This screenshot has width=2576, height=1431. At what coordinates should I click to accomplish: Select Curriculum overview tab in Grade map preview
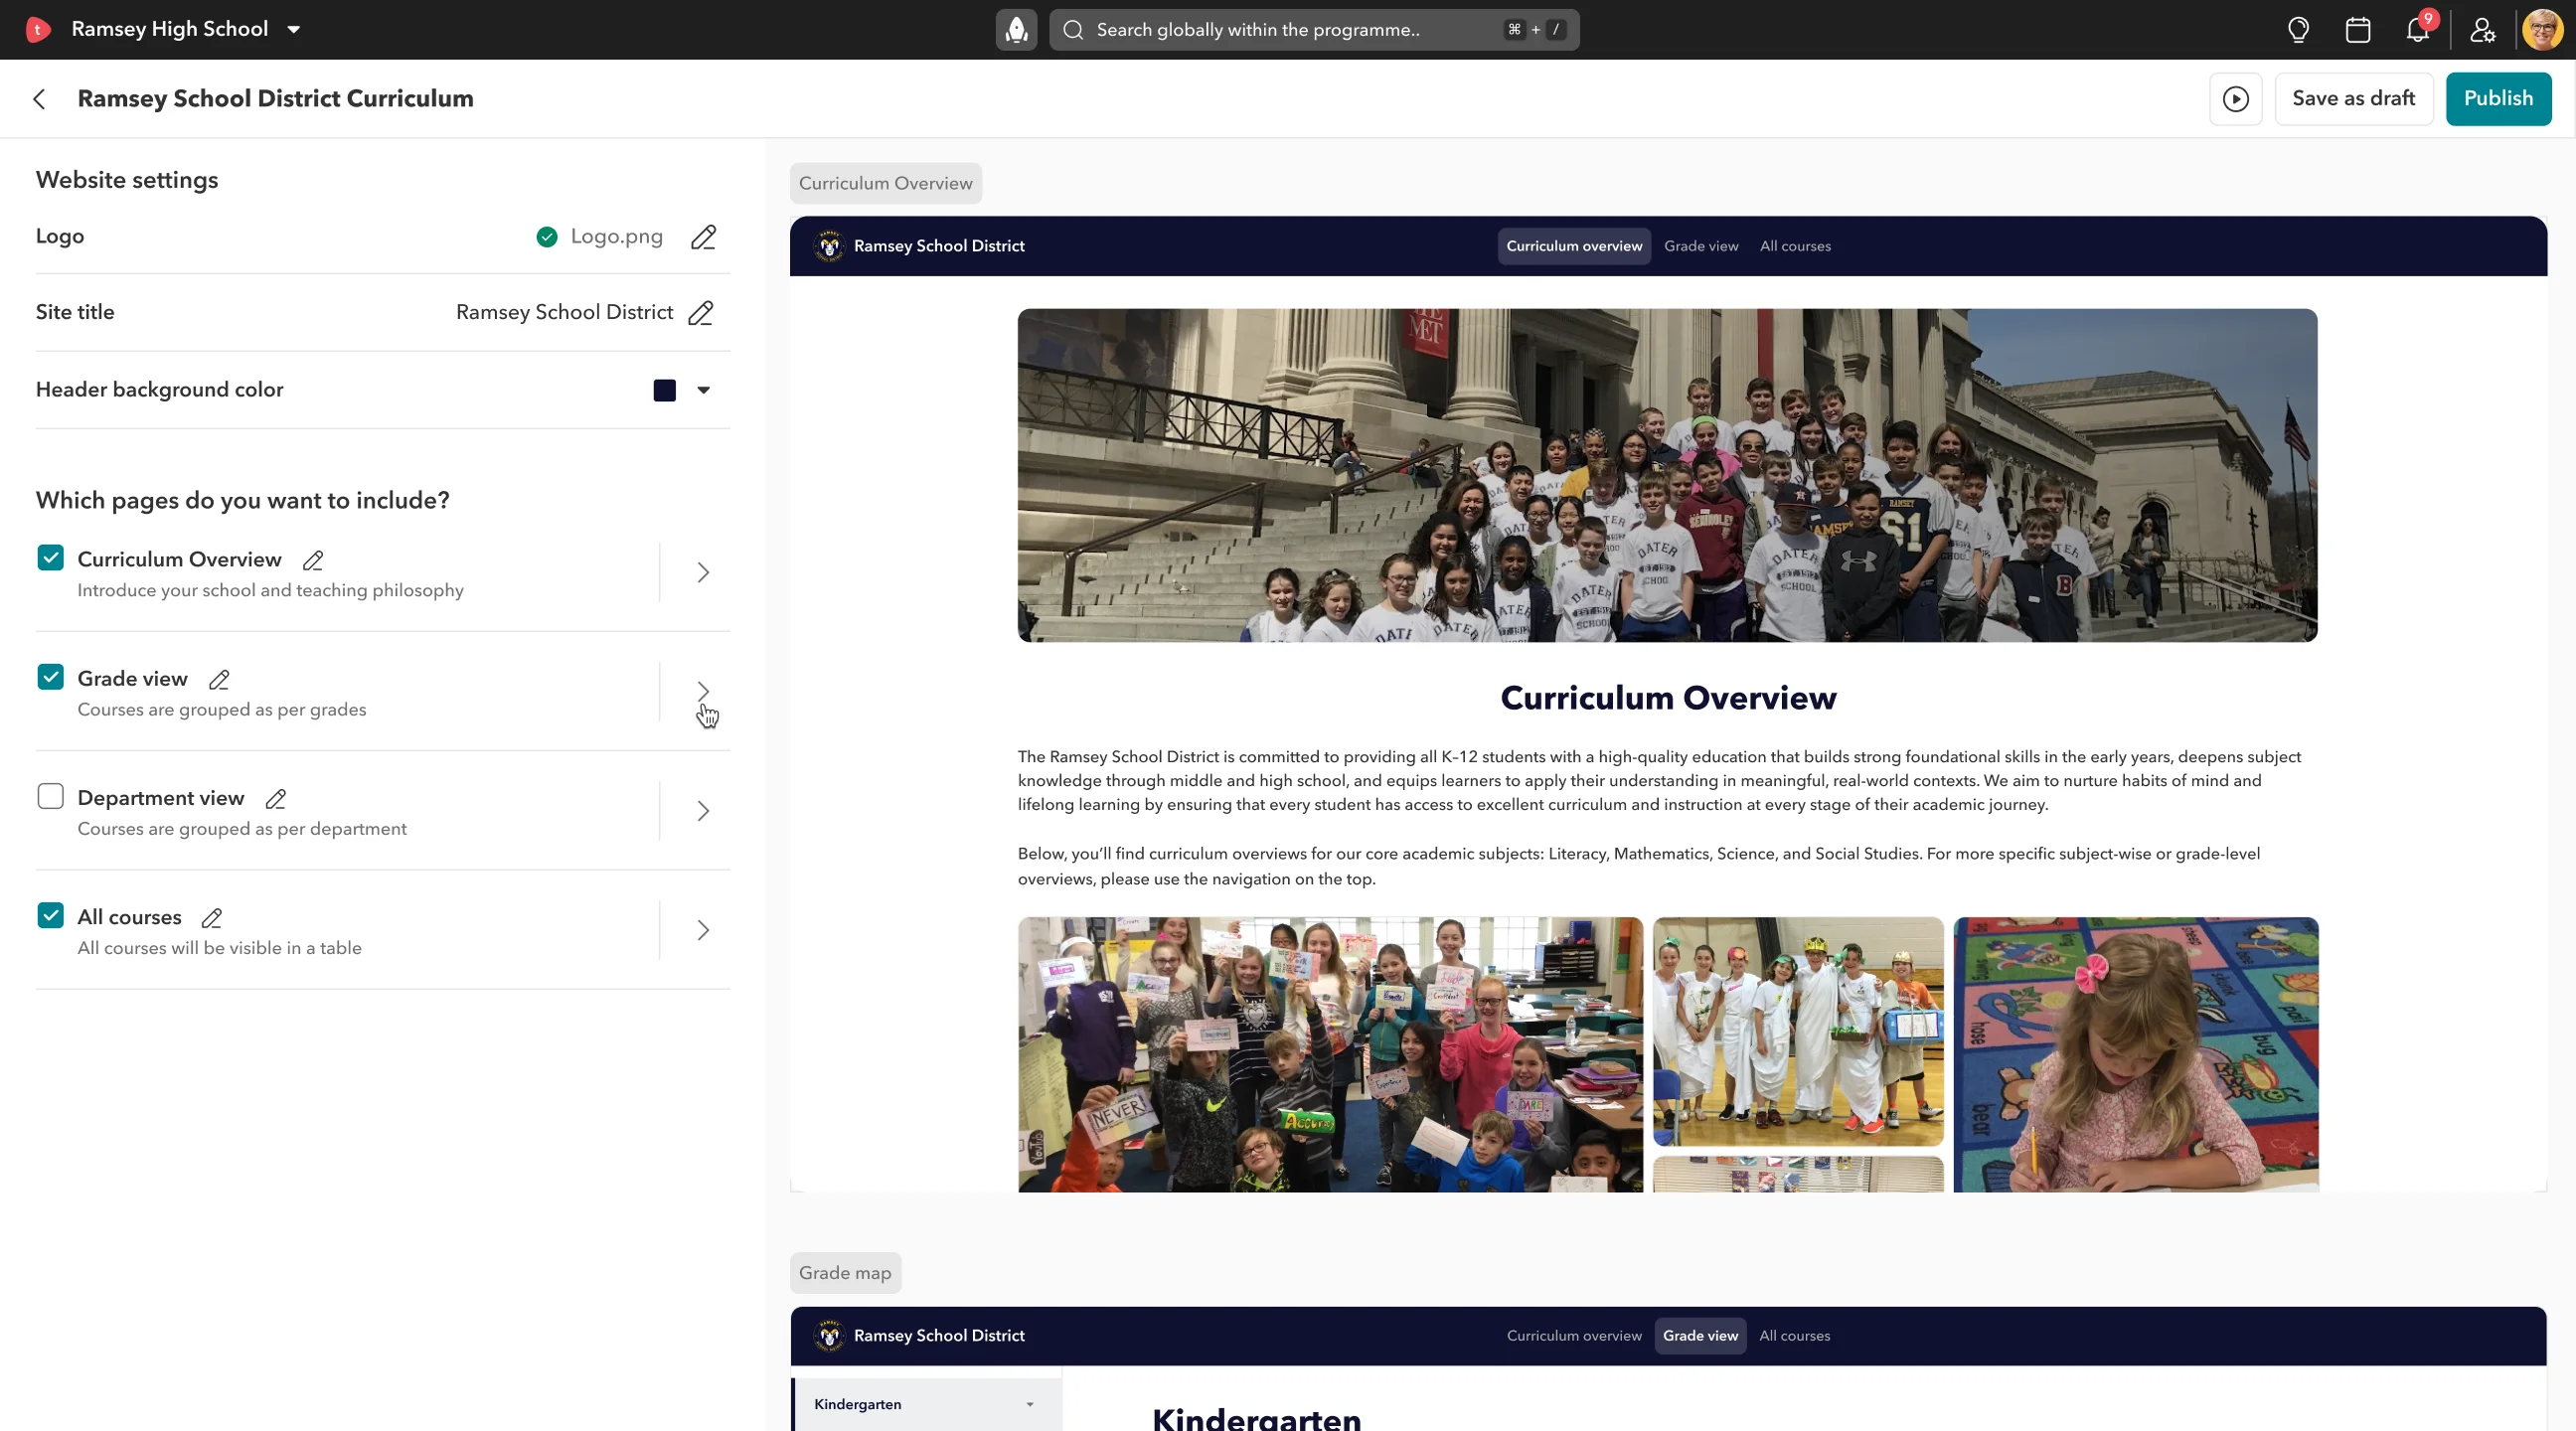pyautogui.click(x=1574, y=1336)
